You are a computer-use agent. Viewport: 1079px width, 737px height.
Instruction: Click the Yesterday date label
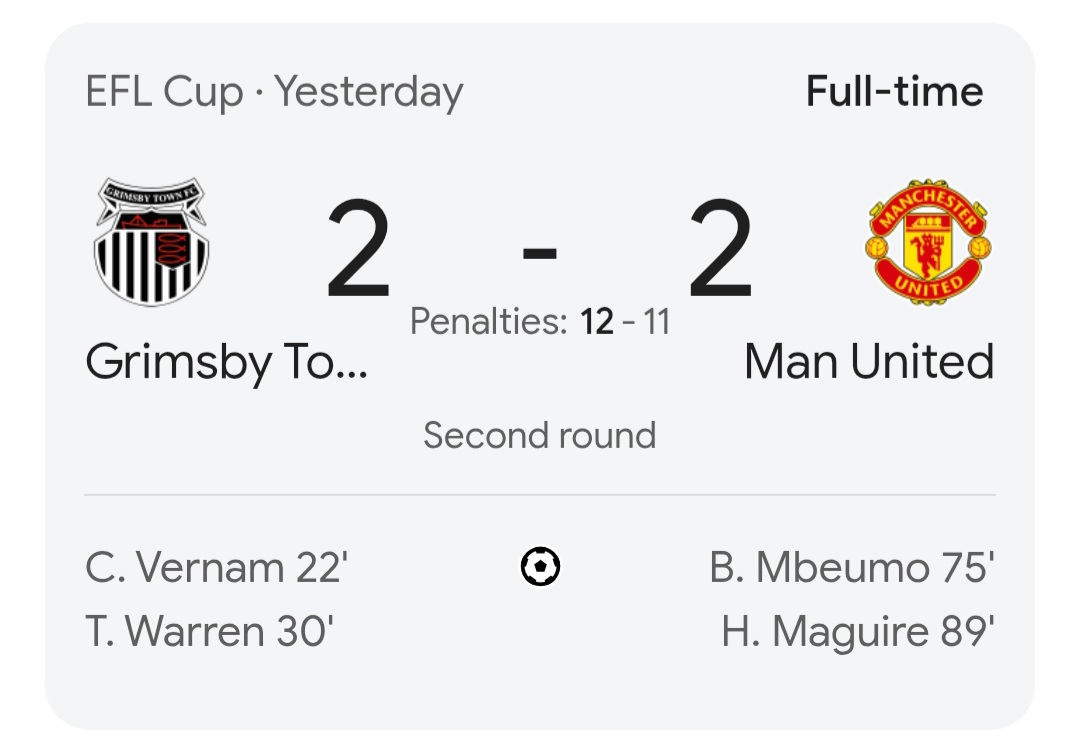tap(370, 93)
